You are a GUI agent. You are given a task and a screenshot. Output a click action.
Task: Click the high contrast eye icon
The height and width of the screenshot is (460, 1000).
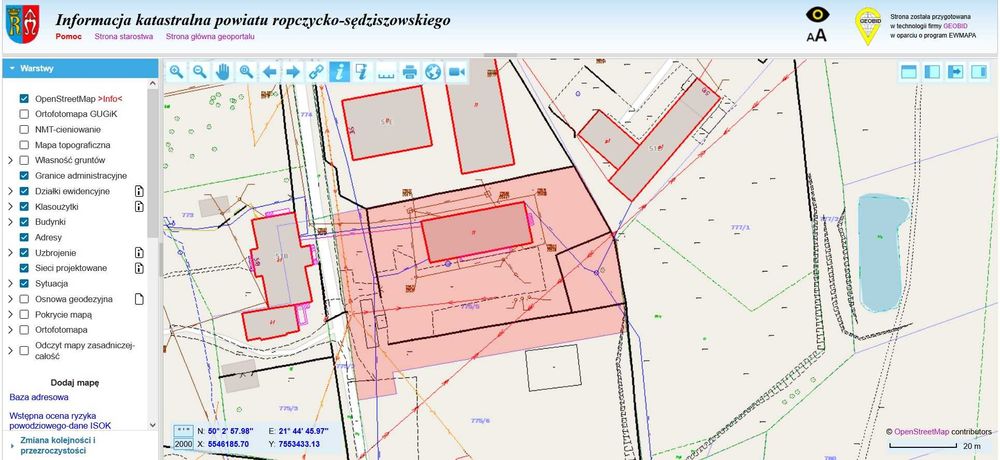tap(817, 15)
